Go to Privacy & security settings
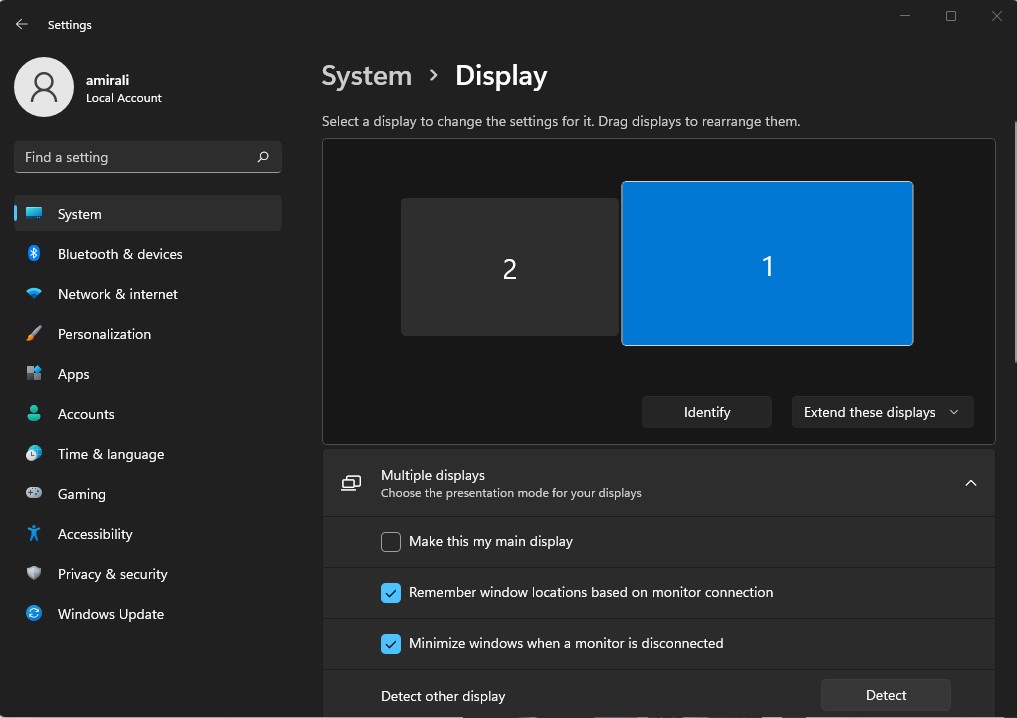Image resolution: width=1017 pixels, height=718 pixels. click(148, 574)
